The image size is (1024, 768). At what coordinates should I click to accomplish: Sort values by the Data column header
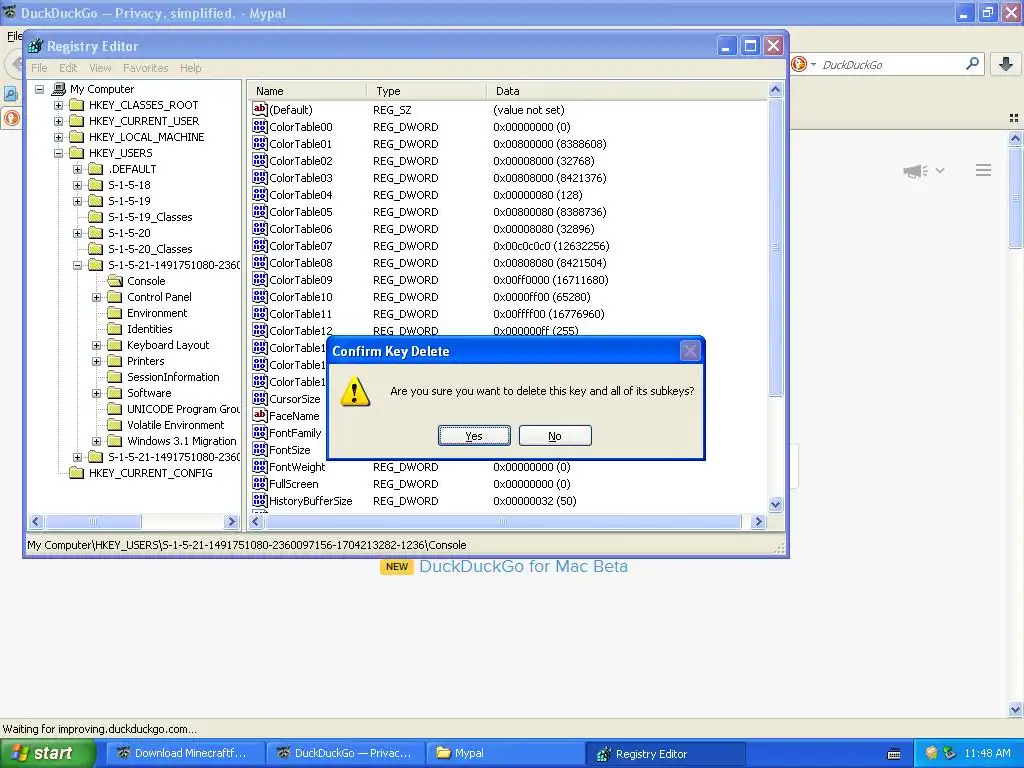627,91
